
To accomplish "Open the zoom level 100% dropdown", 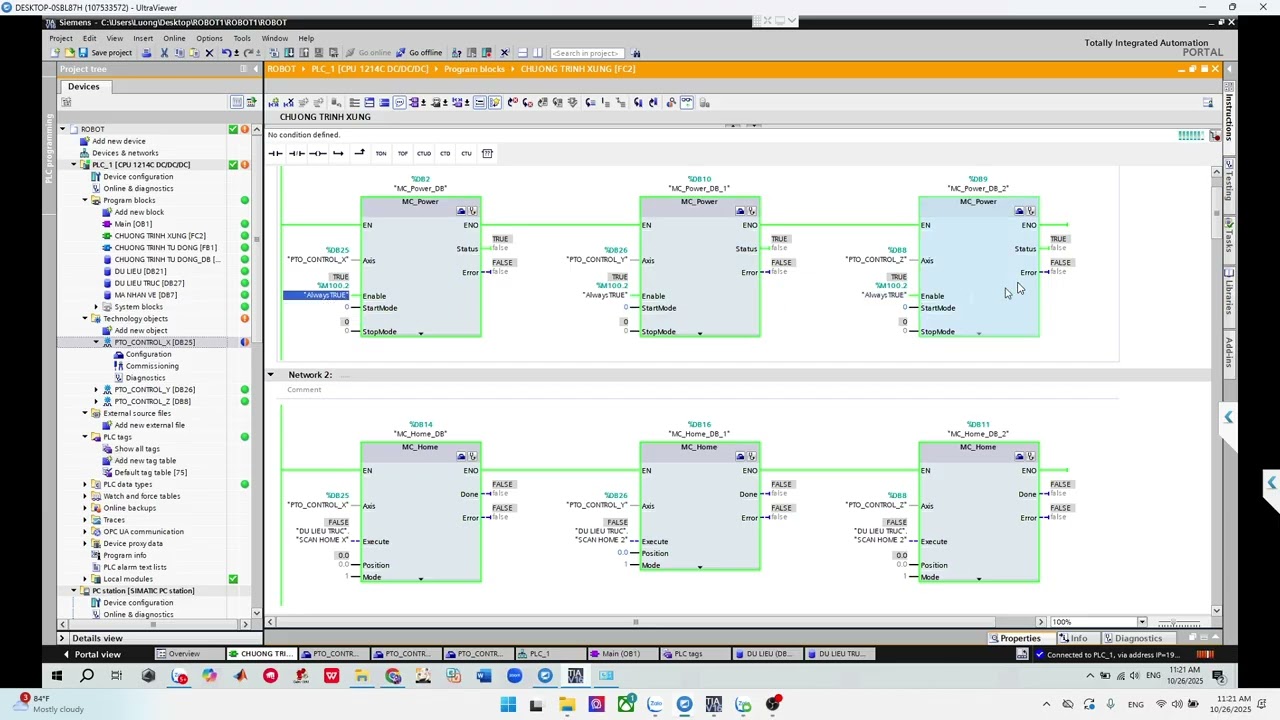I will (x=1142, y=622).
